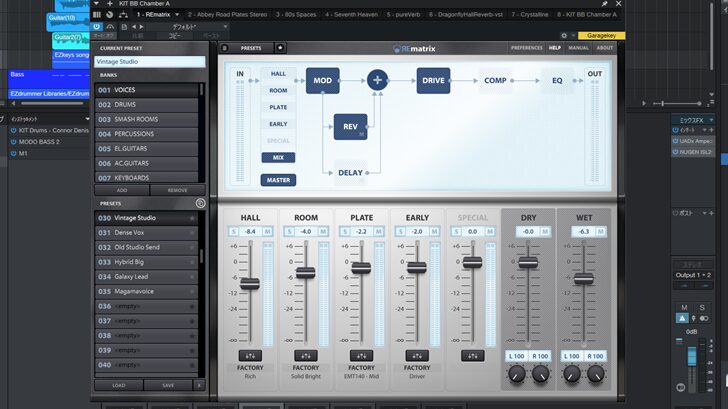Click the preset file page icon
Screen dimensions: 728x409
click(124, 27)
